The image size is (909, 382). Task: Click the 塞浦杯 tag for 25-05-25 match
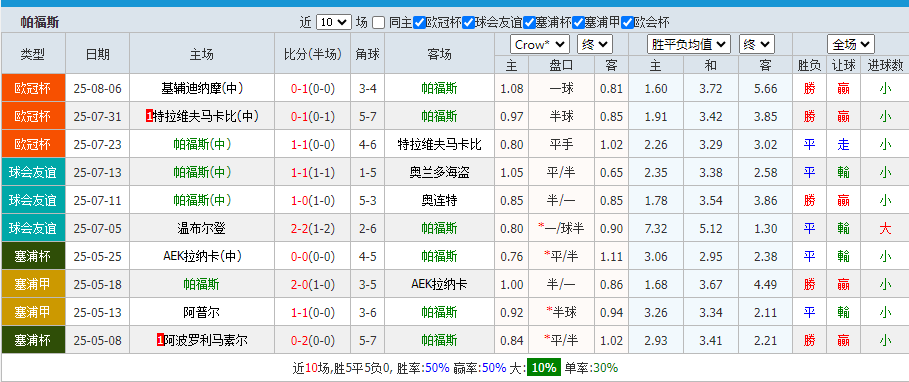click(32, 256)
